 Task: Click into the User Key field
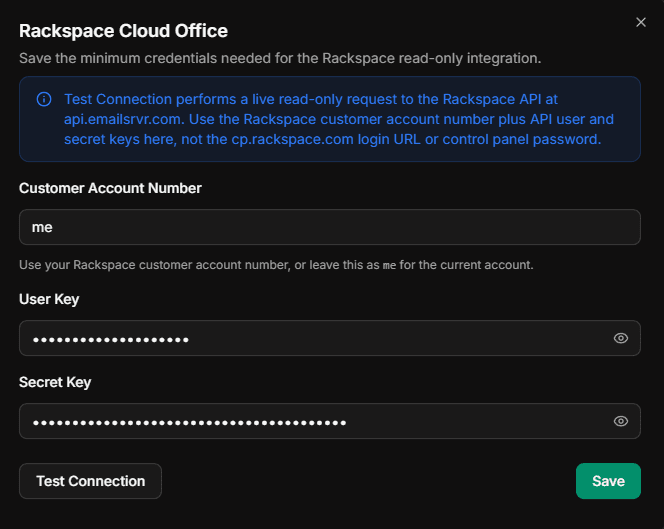click(330, 338)
